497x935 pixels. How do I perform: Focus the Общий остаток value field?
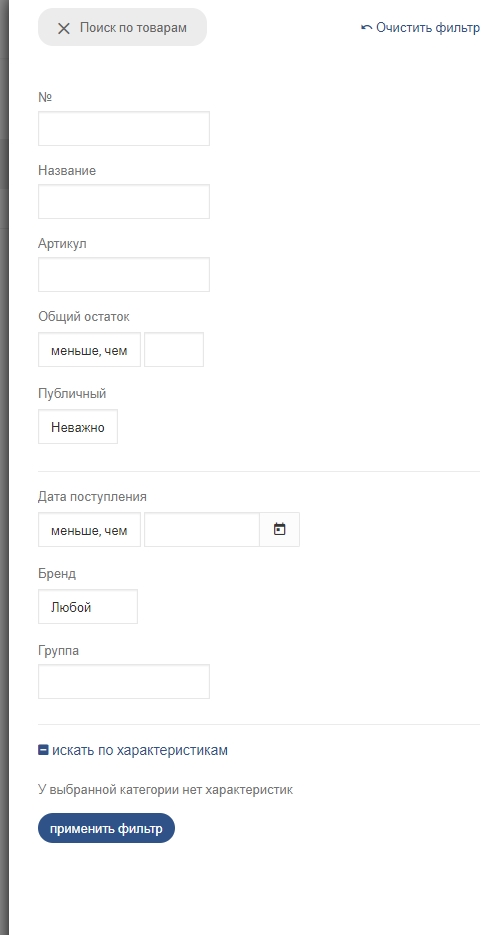click(x=174, y=350)
